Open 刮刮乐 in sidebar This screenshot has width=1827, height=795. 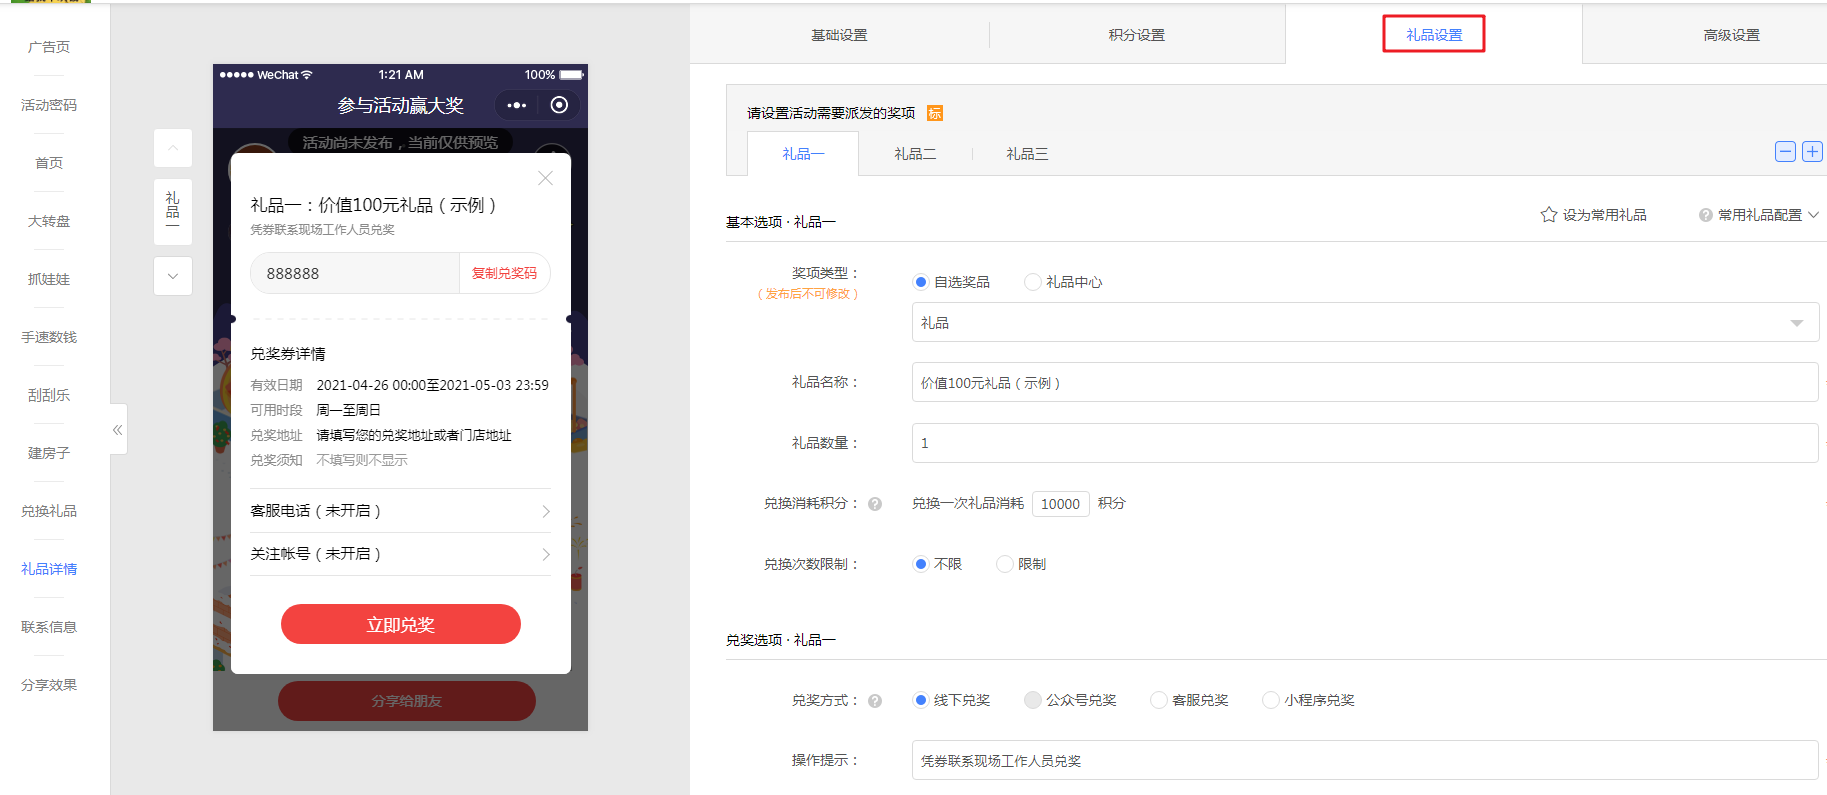(49, 395)
